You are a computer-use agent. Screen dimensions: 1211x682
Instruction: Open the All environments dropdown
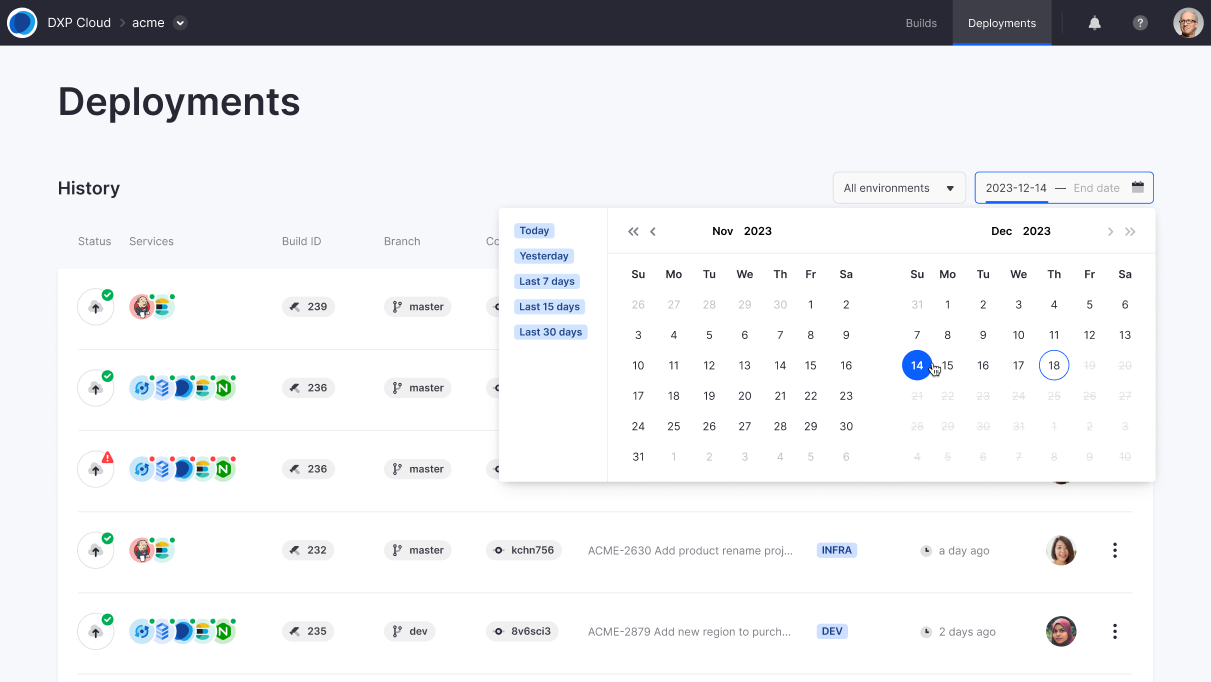pyautogui.click(x=899, y=188)
